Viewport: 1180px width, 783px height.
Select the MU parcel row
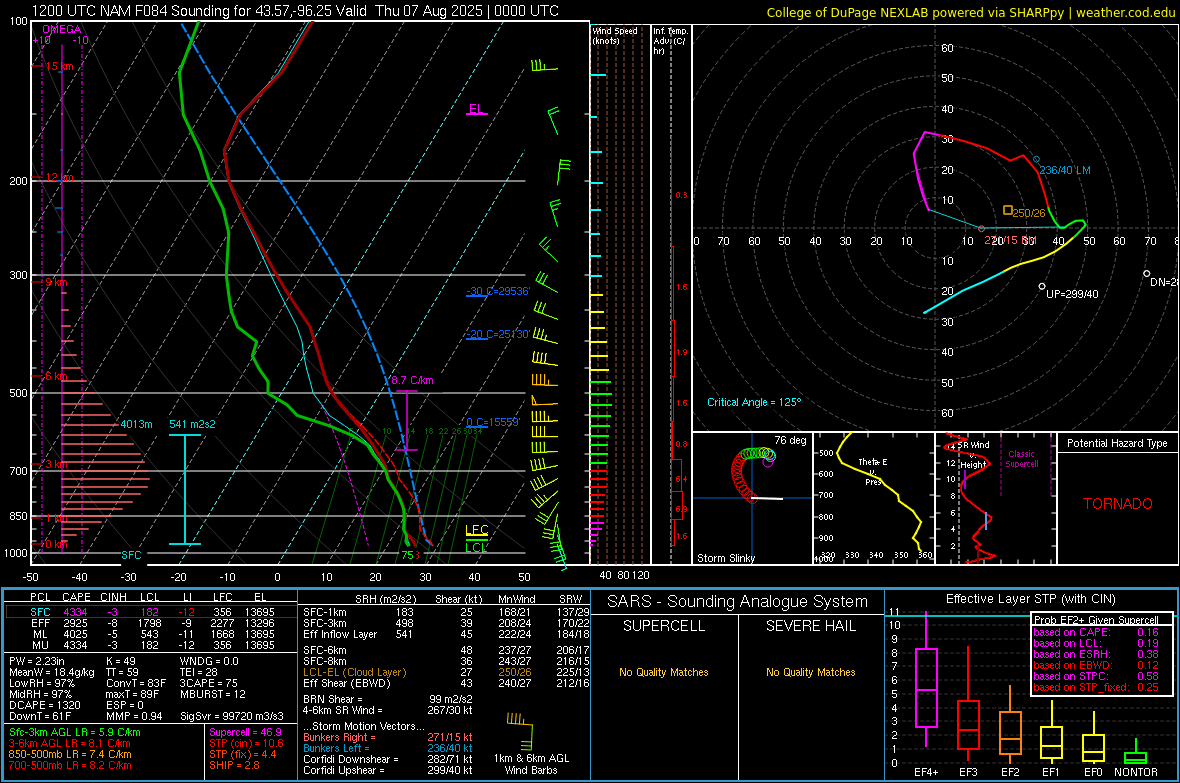point(151,645)
